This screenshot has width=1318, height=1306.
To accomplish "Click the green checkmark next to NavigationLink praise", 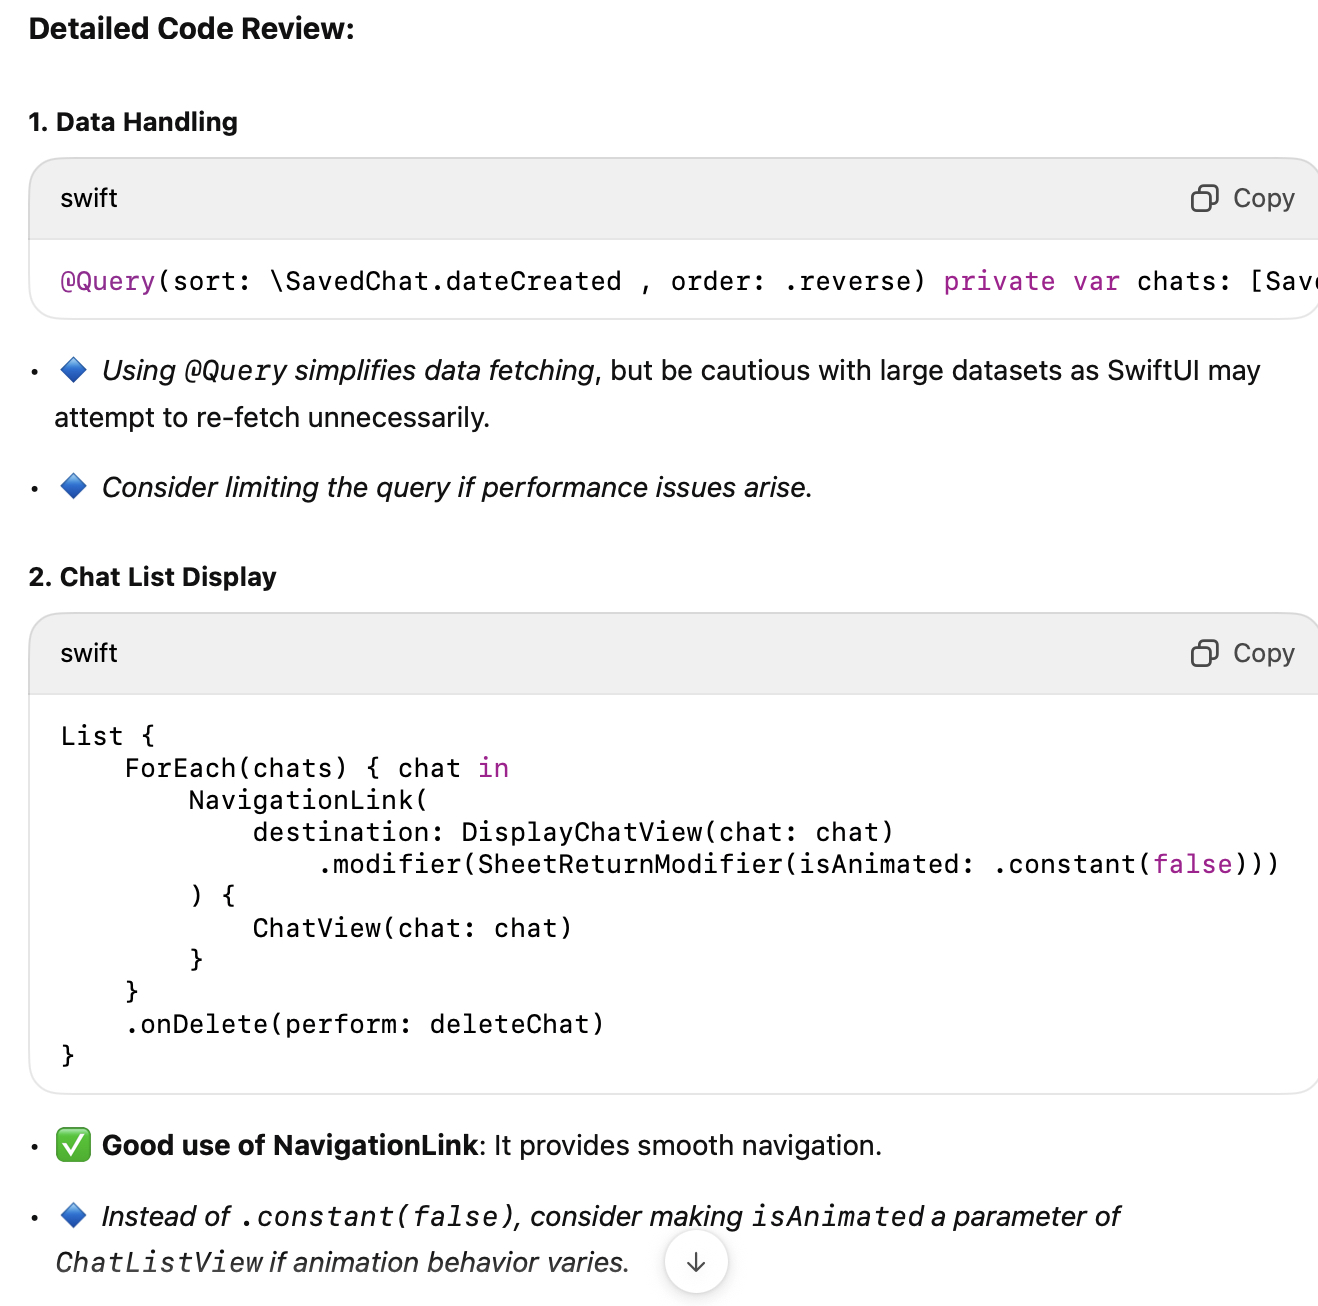I will pyautogui.click(x=72, y=1145).
